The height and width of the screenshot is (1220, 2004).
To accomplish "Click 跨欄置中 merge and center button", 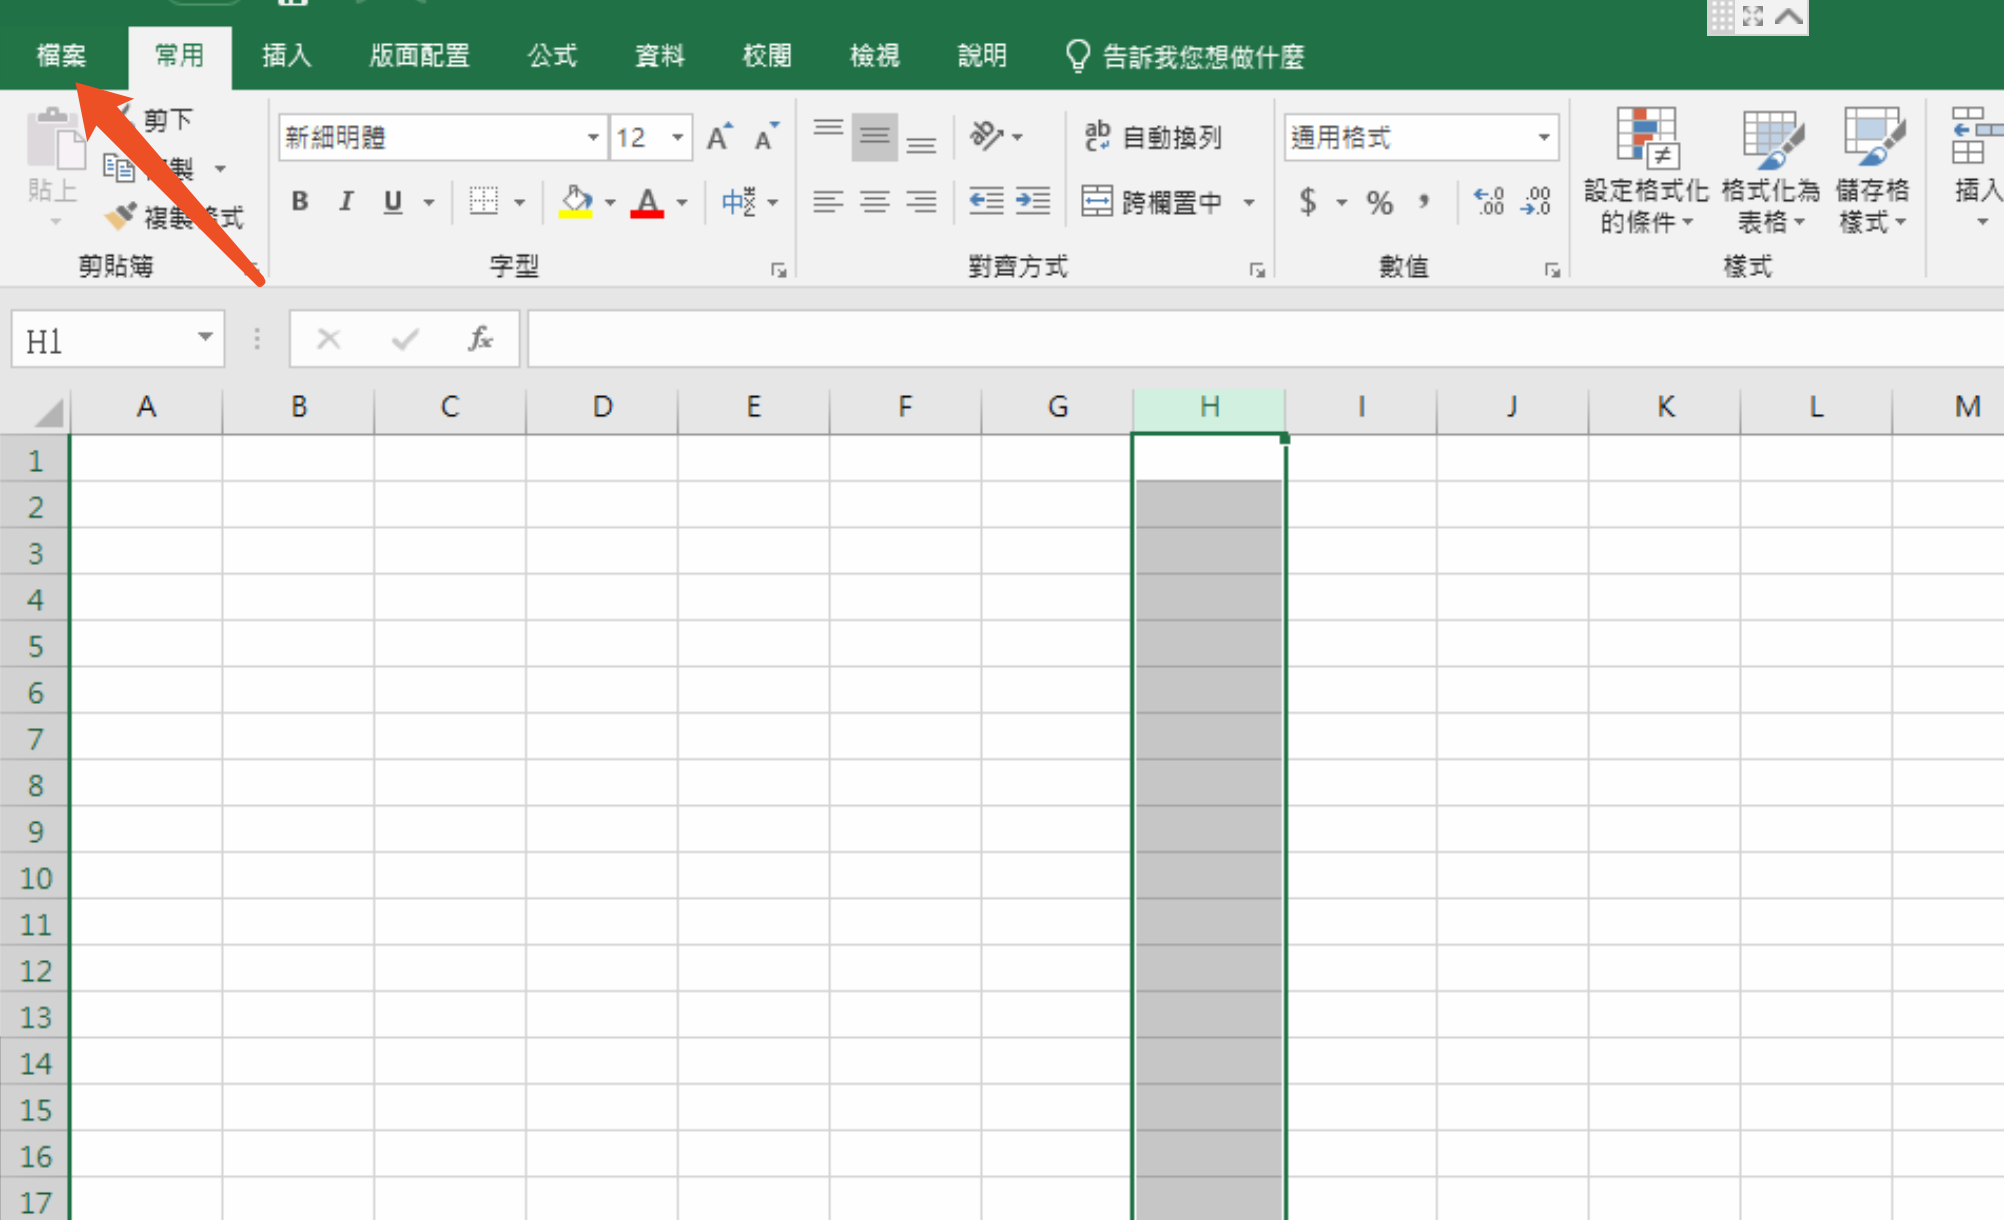I will 1155,202.
